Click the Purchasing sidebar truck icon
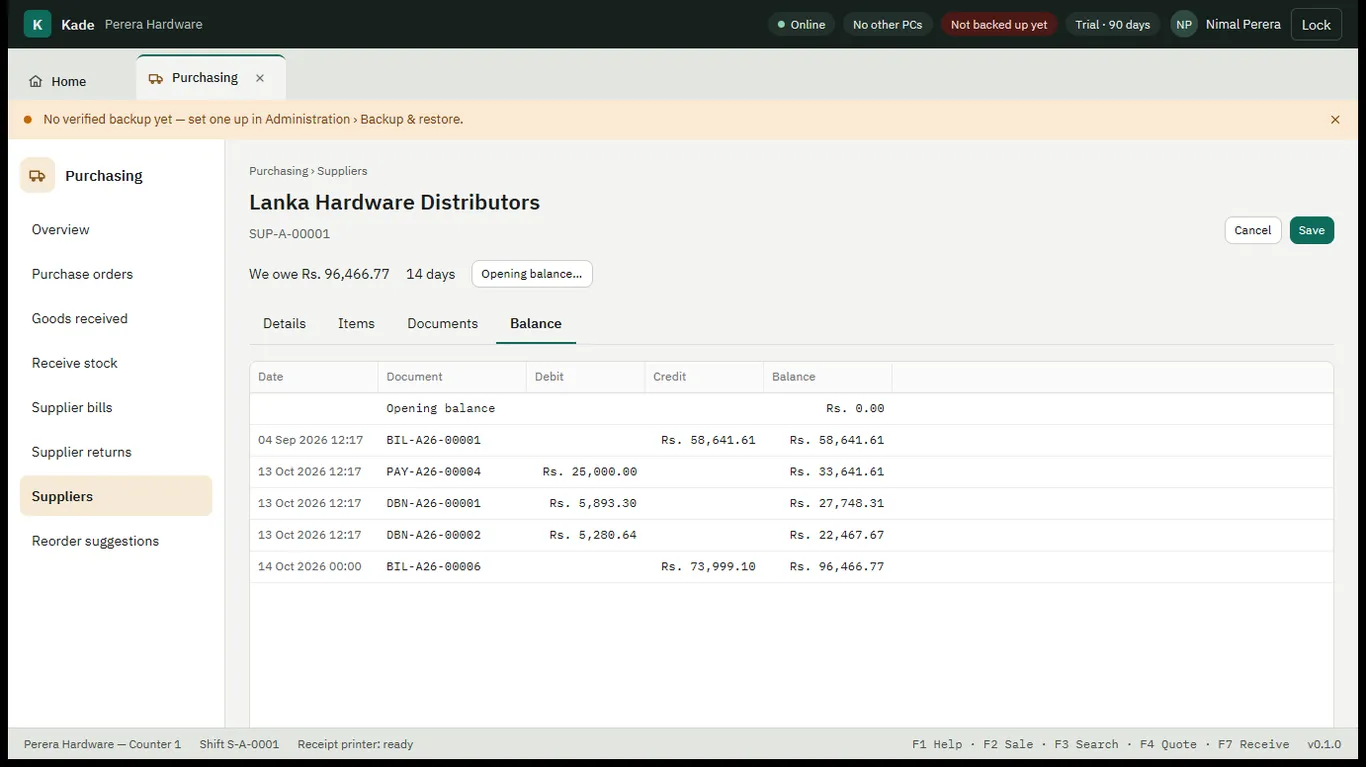The image size is (1366, 767). point(37,175)
